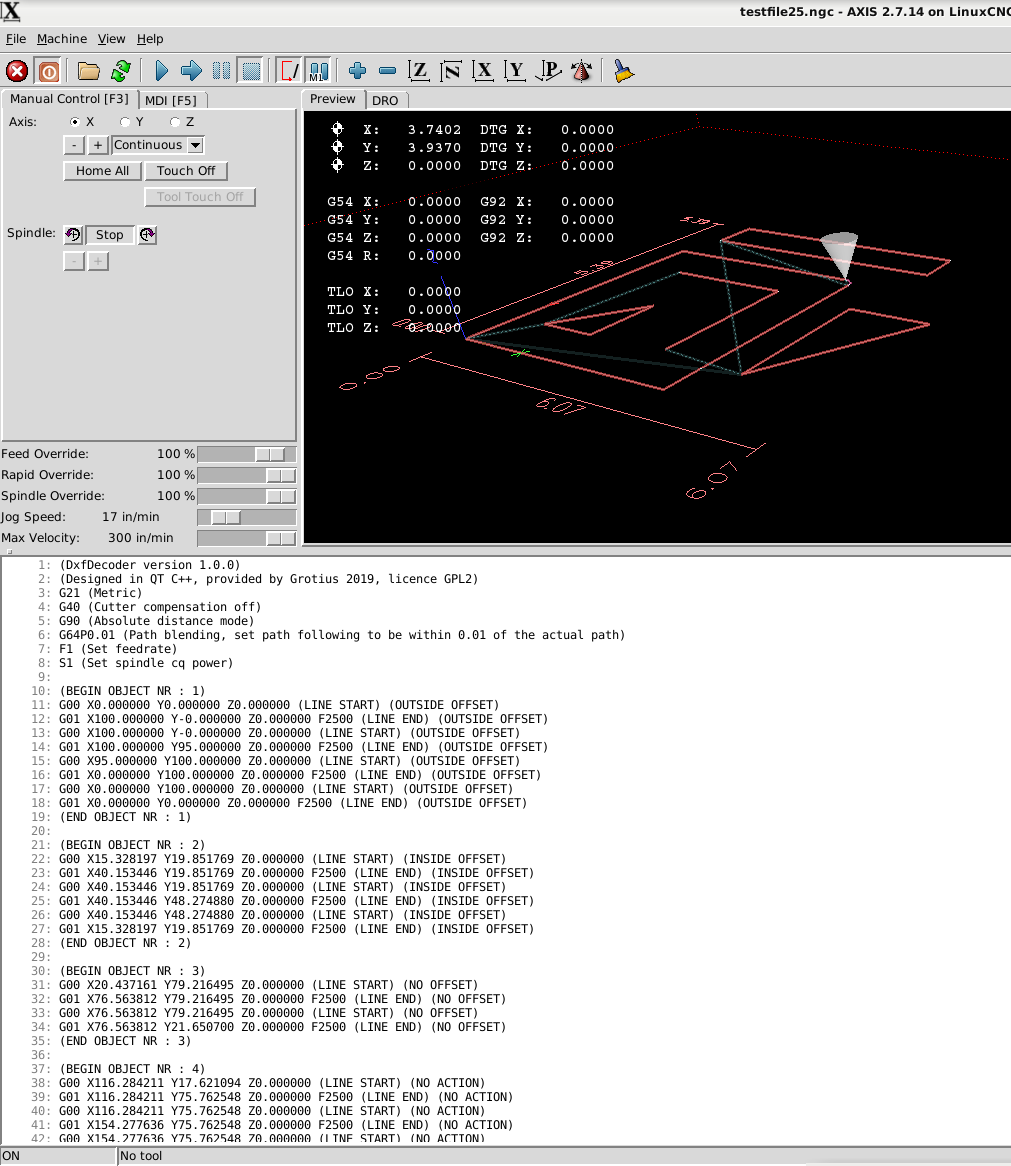The width and height of the screenshot is (1011, 1166).
Task: Open the Continuous jog increment dropdown
Action: pos(158,145)
